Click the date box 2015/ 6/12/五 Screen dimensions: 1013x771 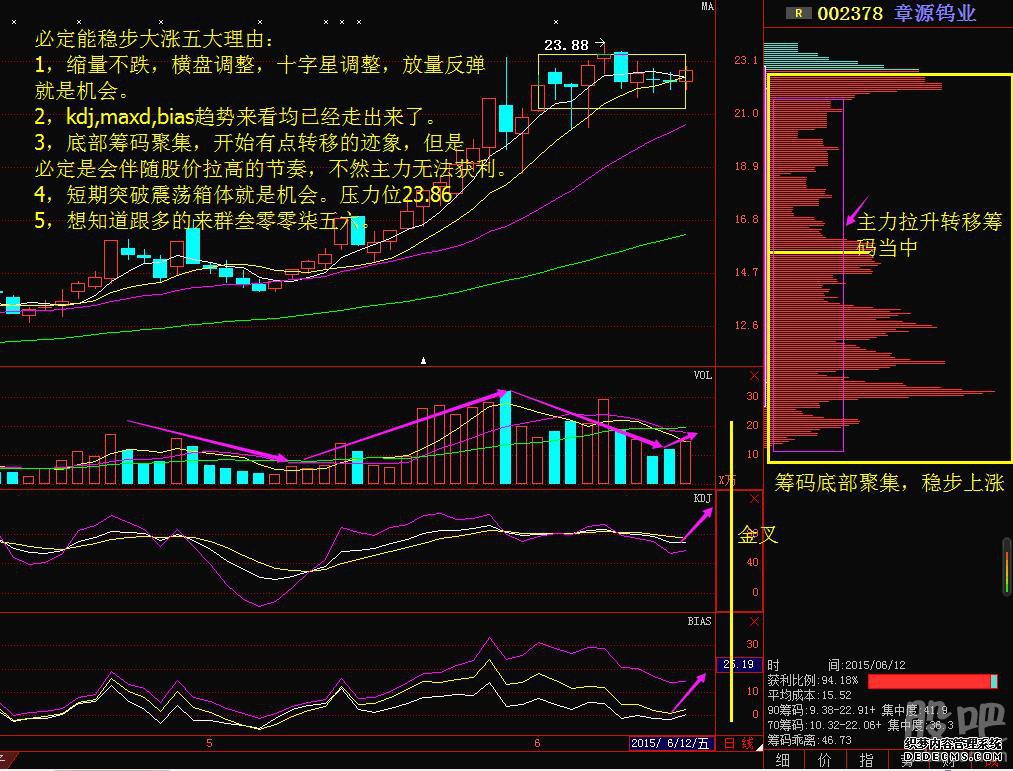point(671,744)
